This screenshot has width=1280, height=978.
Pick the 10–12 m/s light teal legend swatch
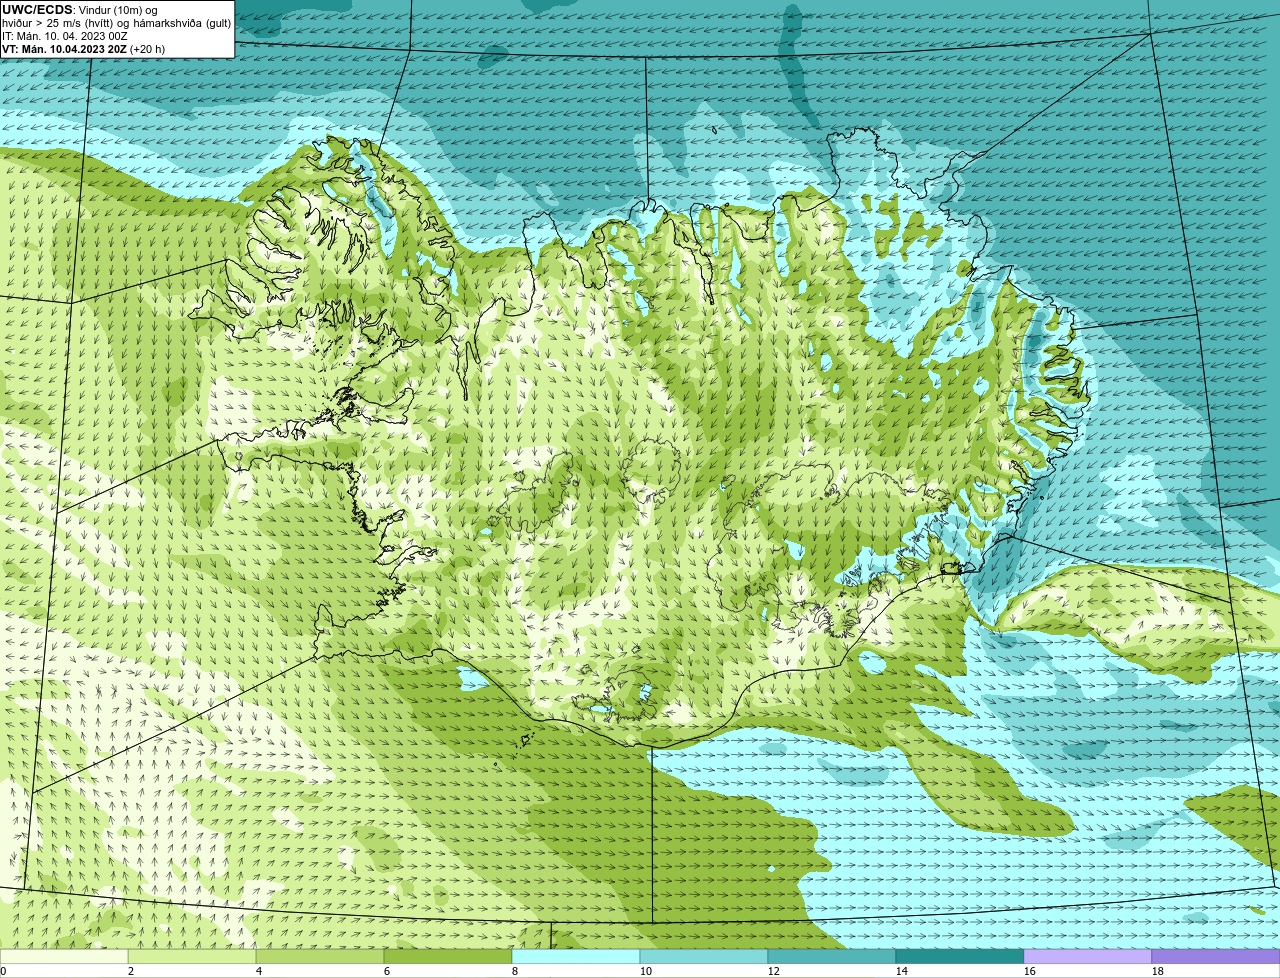tap(704, 957)
